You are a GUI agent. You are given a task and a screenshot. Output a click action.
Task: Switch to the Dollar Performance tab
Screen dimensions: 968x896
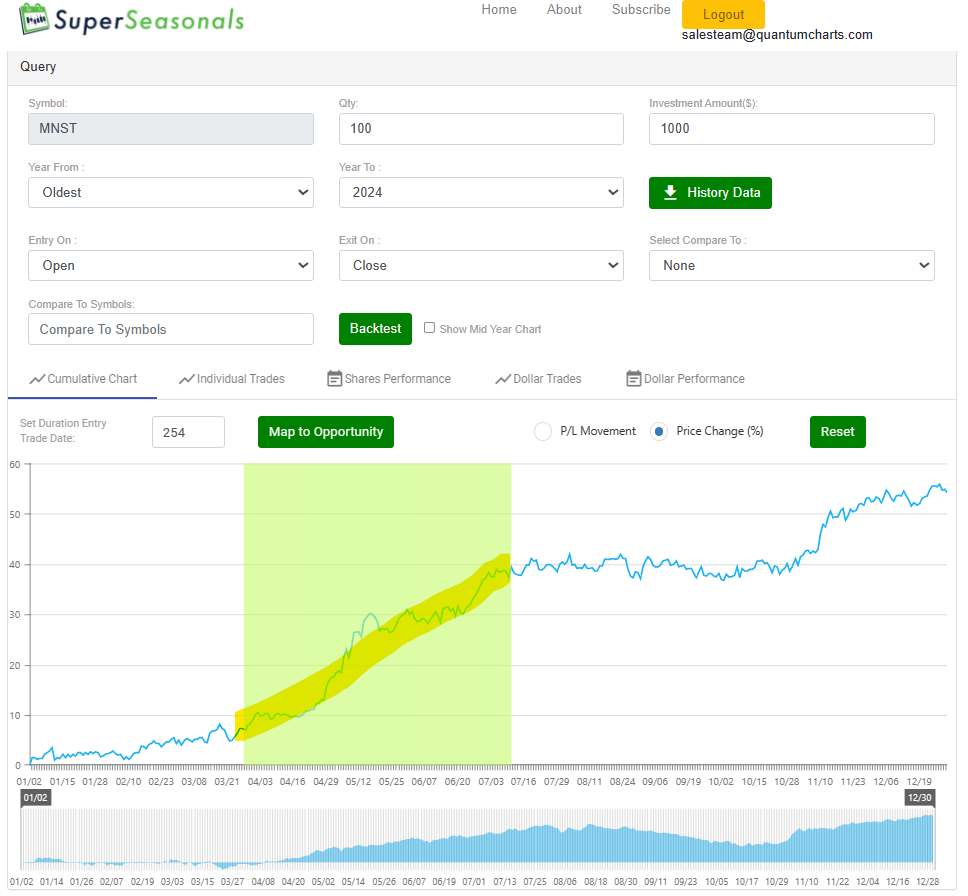[x=685, y=379]
